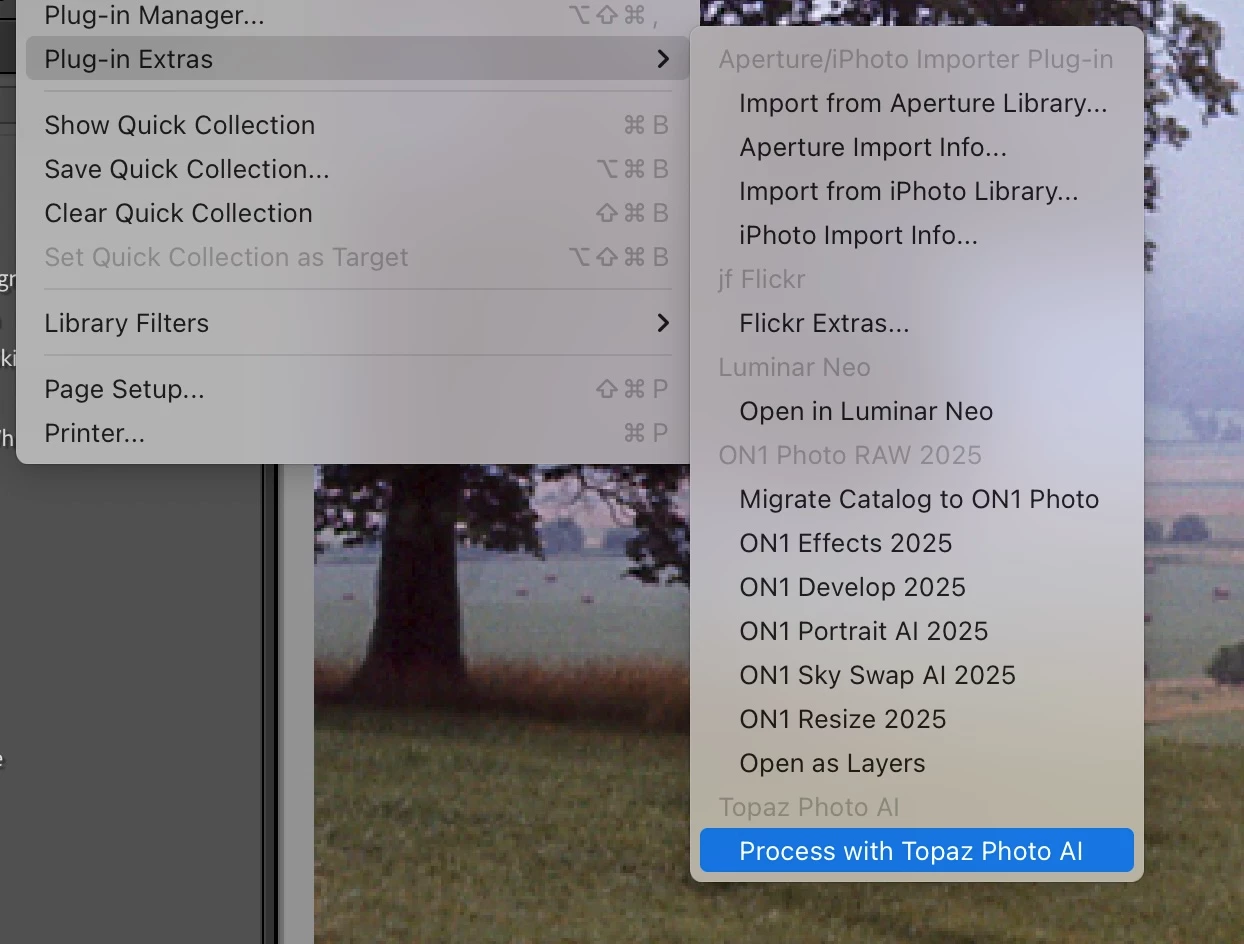Expand Library Filters chevron arrow

point(663,323)
